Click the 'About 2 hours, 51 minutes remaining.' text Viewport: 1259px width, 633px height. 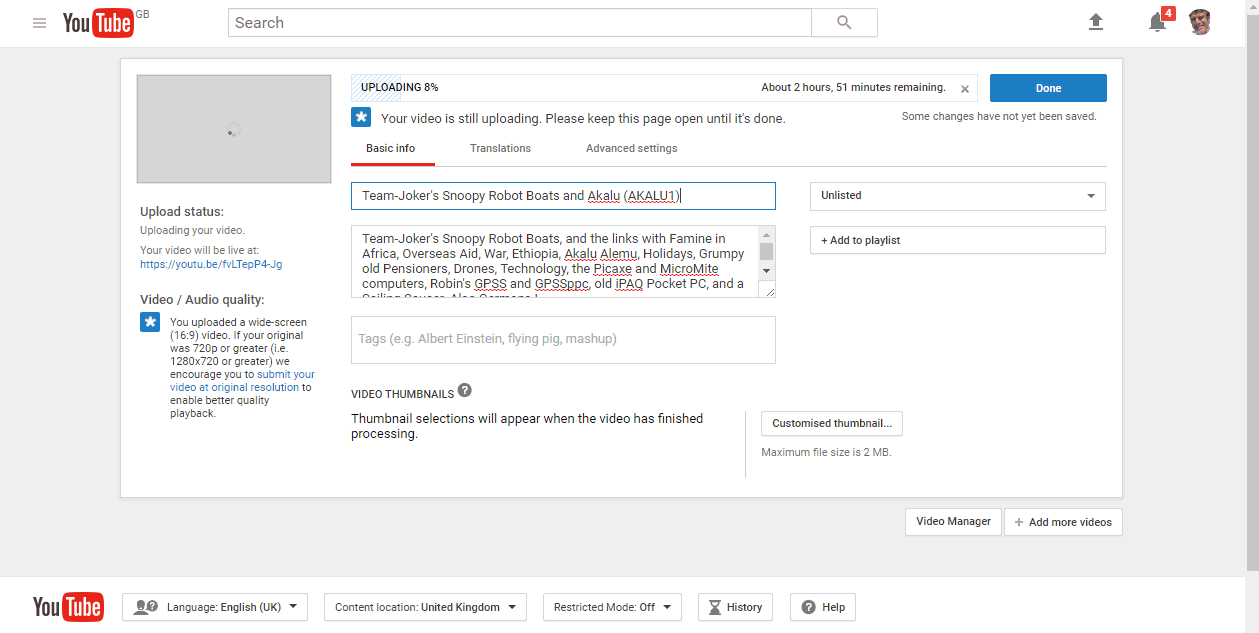(x=853, y=88)
